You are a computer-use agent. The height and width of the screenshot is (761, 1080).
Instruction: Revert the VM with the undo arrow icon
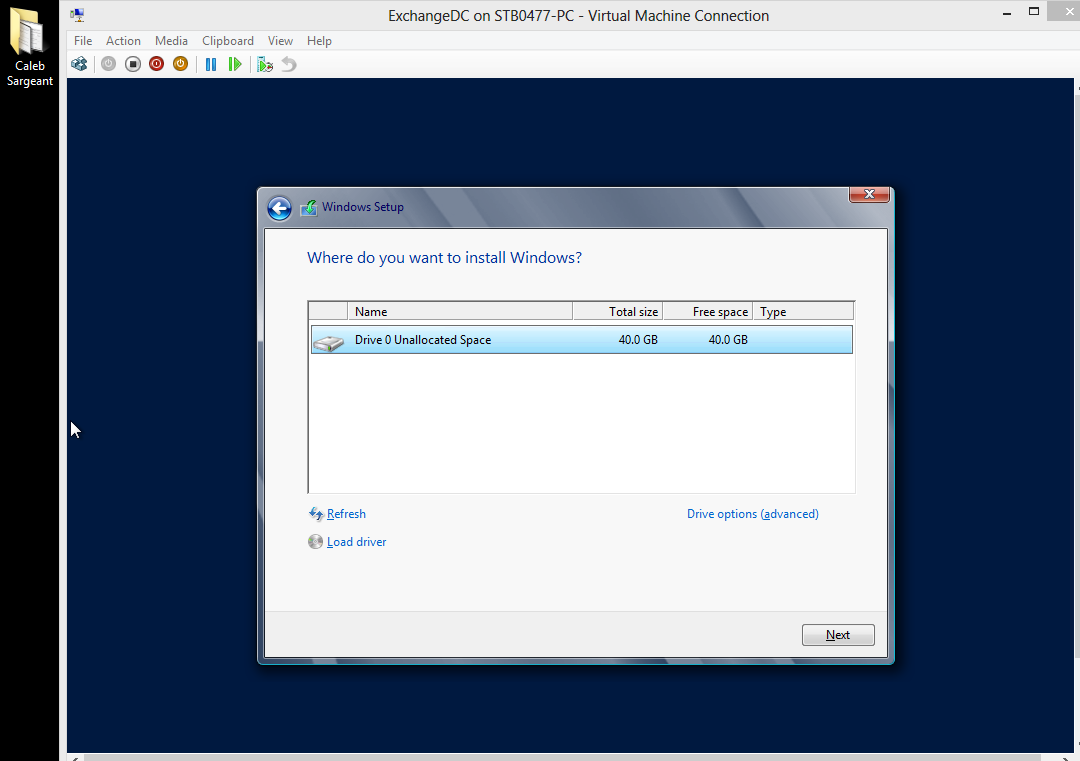pos(289,64)
